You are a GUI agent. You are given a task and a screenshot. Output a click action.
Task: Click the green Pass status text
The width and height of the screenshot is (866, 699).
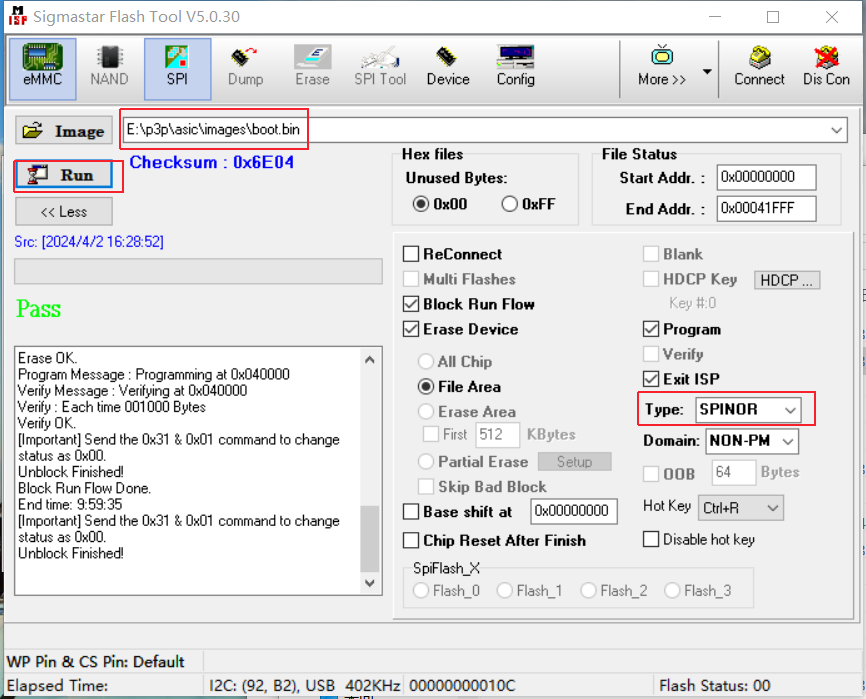39,309
